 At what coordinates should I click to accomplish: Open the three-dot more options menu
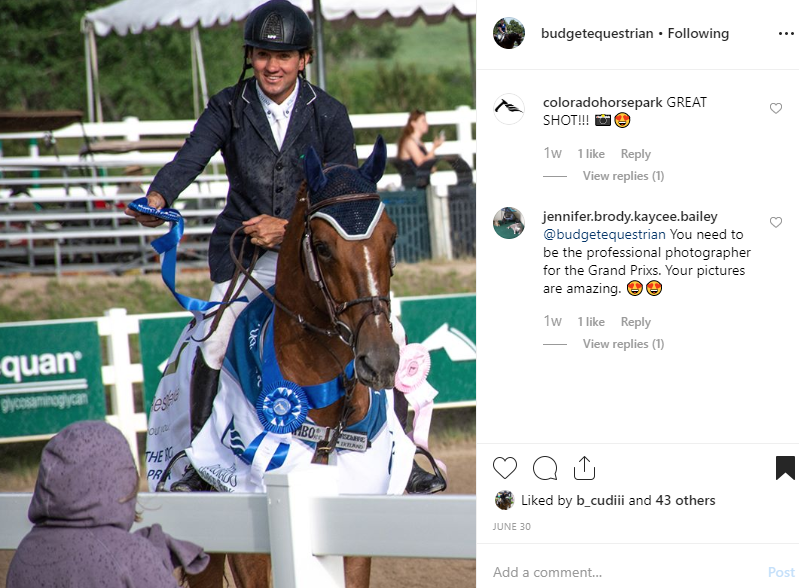[x=786, y=34]
